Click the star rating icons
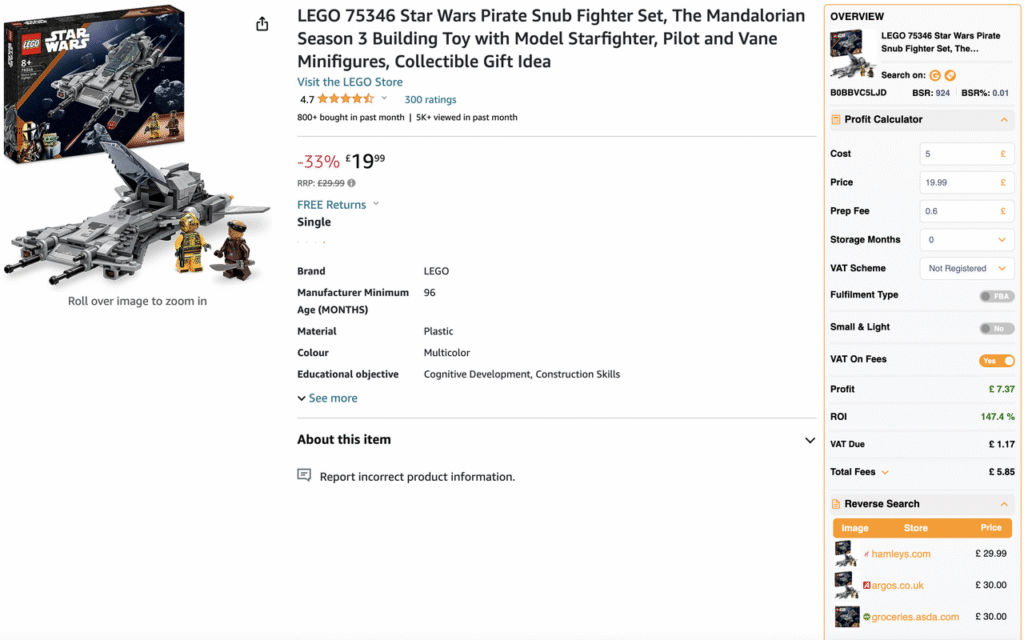The height and width of the screenshot is (640, 1024). 344,99
